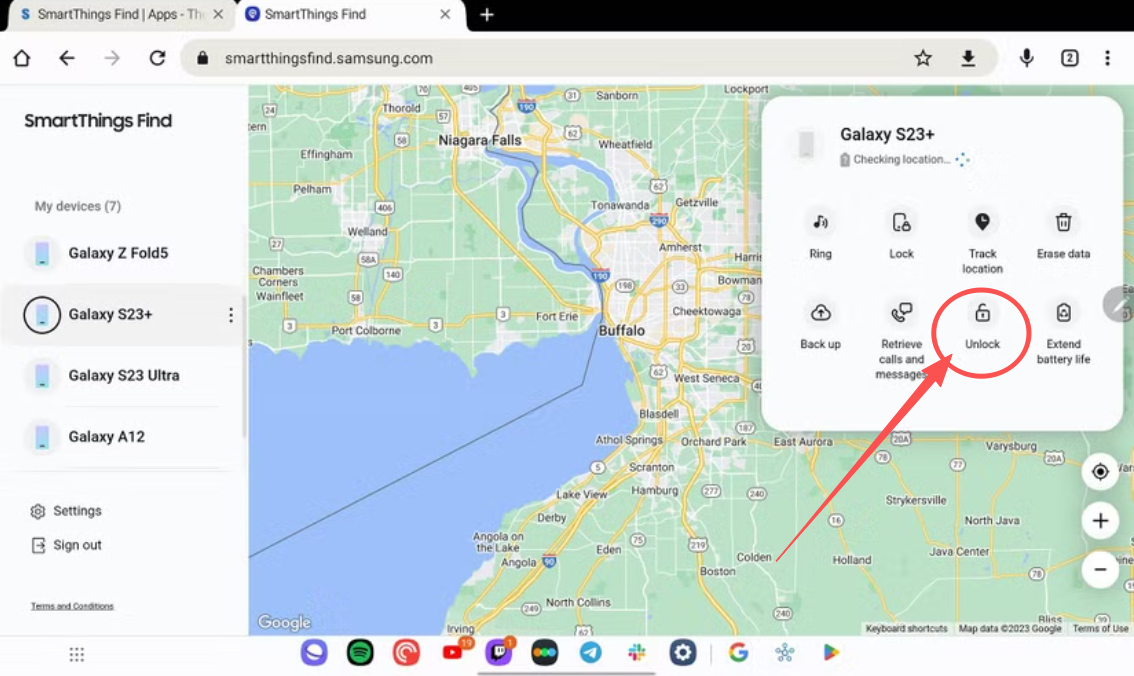
Task: Select Galaxy S23+ in device list
Action: 122,315
